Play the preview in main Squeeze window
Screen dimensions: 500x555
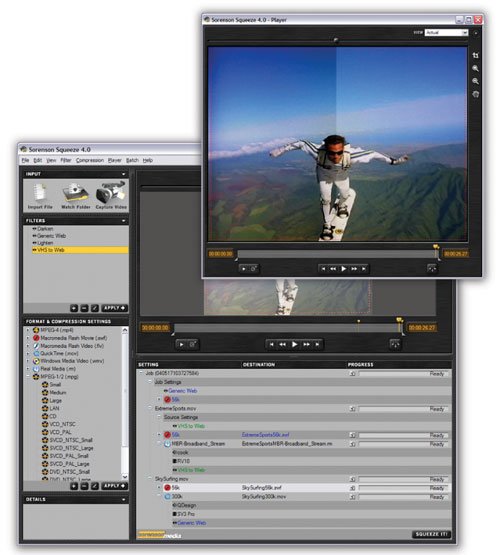[294, 344]
